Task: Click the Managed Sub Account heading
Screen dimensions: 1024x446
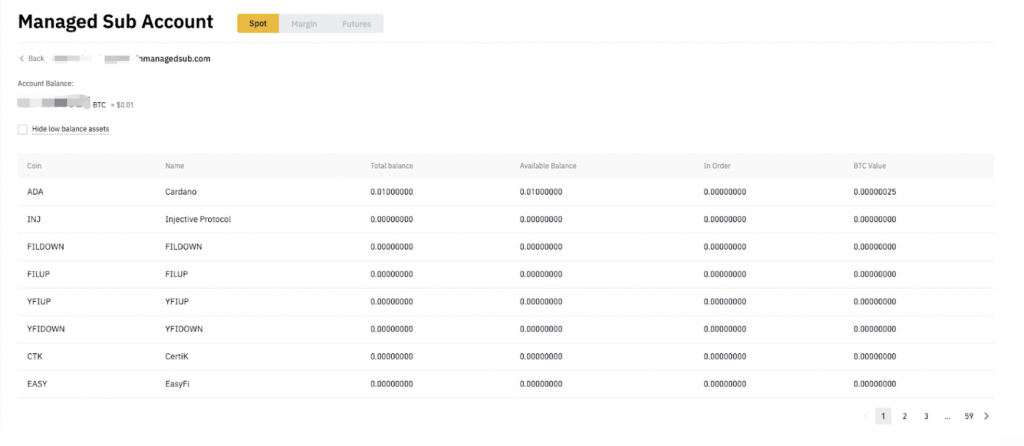Action: [x=116, y=22]
